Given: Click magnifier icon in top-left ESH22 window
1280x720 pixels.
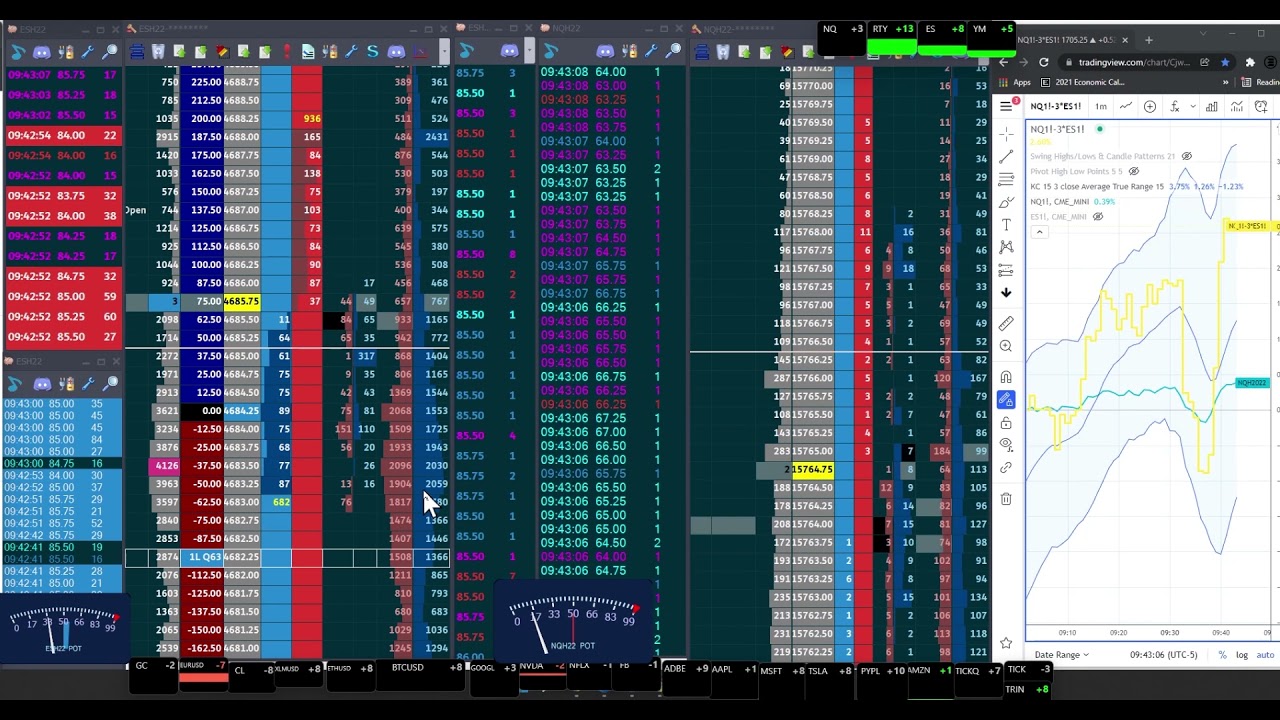Looking at the screenshot, I should (x=110, y=52).
